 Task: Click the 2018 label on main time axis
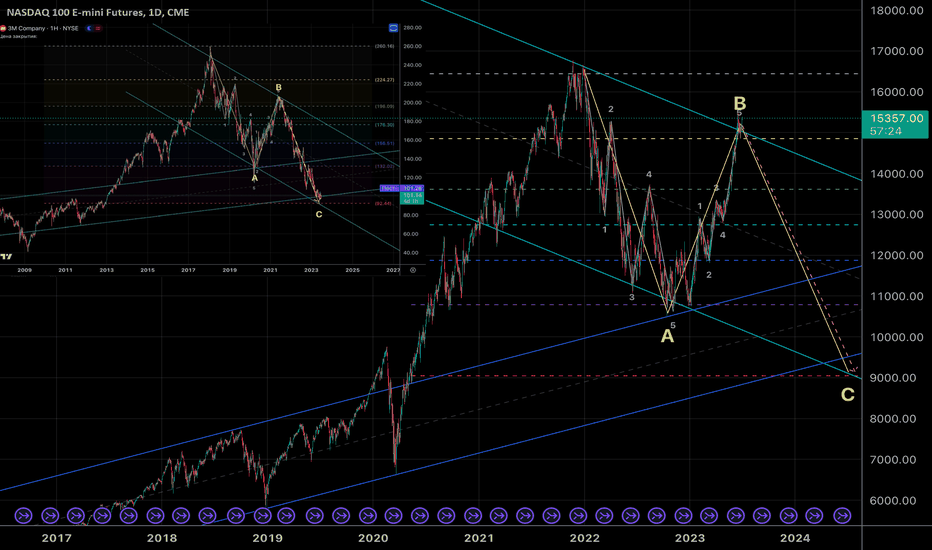tap(162, 538)
